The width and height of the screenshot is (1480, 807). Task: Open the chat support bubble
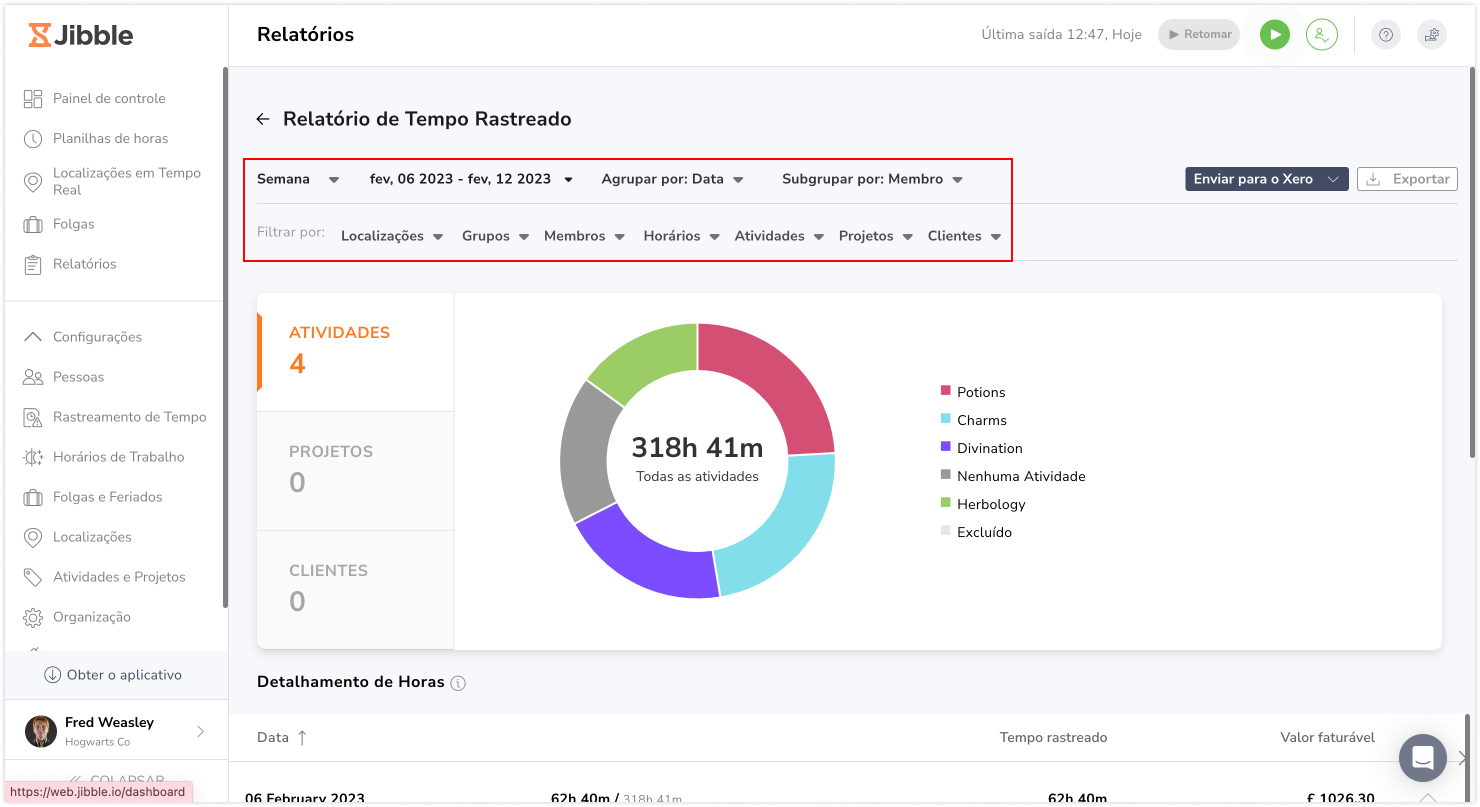click(x=1422, y=758)
